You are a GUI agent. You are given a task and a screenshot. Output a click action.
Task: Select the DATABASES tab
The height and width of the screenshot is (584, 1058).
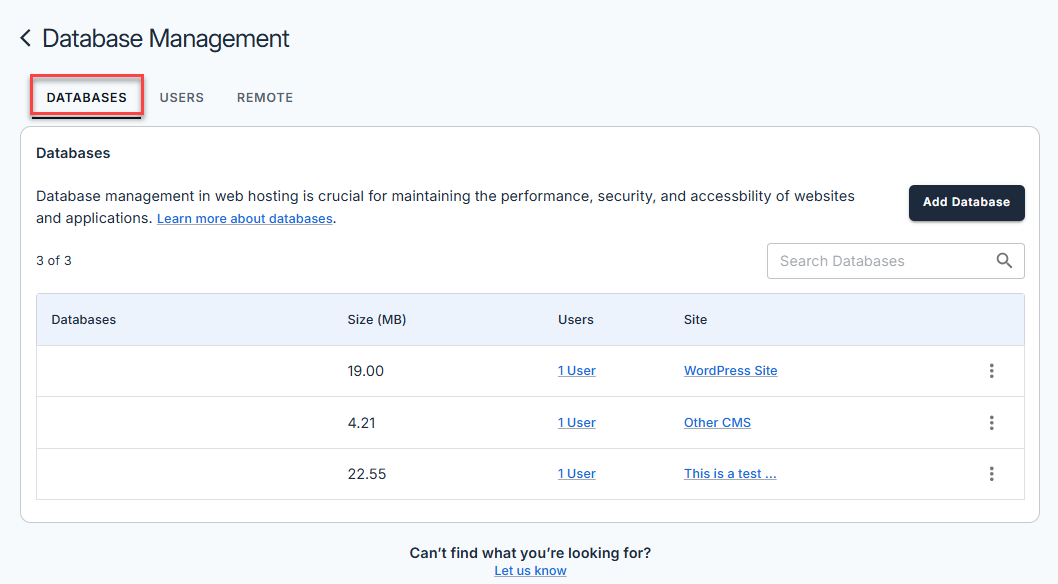click(x=86, y=97)
